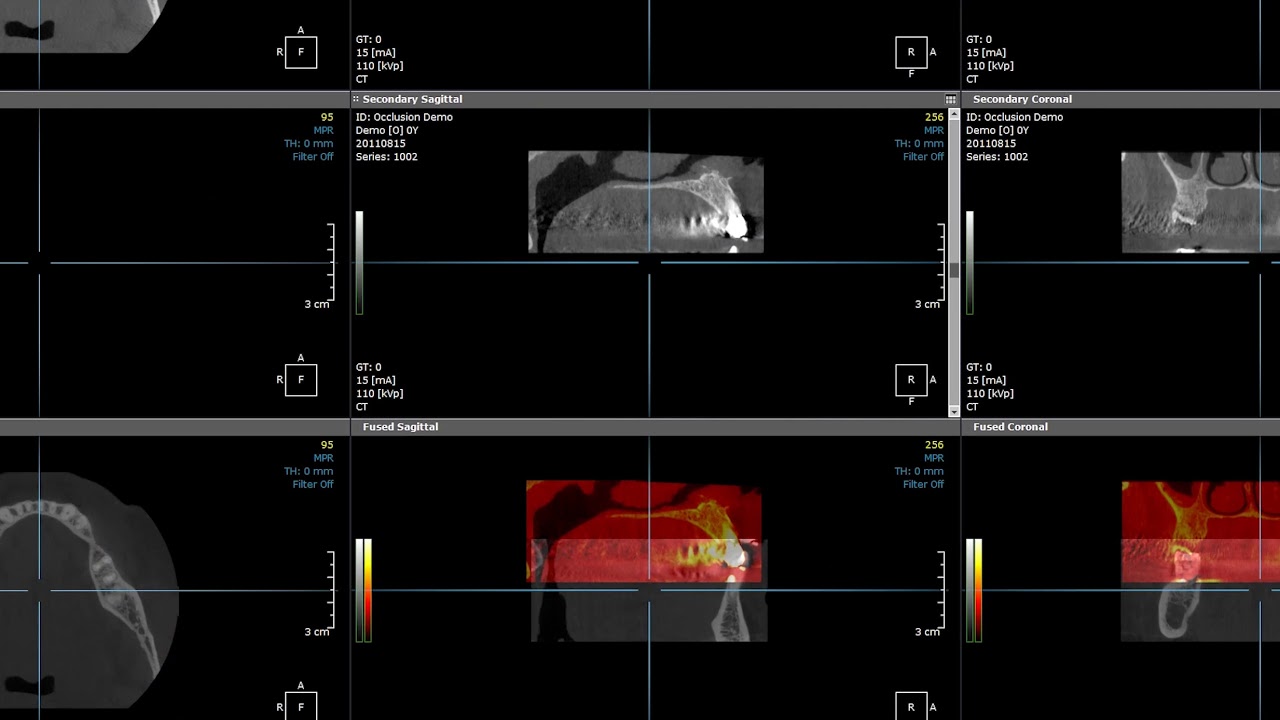This screenshot has width=1280, height=720.
Task: Click date "20110815" in Secondary Coronal pane
Action: [990, 143]
